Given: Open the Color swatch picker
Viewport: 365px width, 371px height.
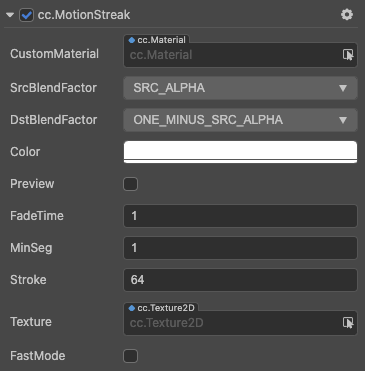Looking at the screenshot, I should coord(240,152).
